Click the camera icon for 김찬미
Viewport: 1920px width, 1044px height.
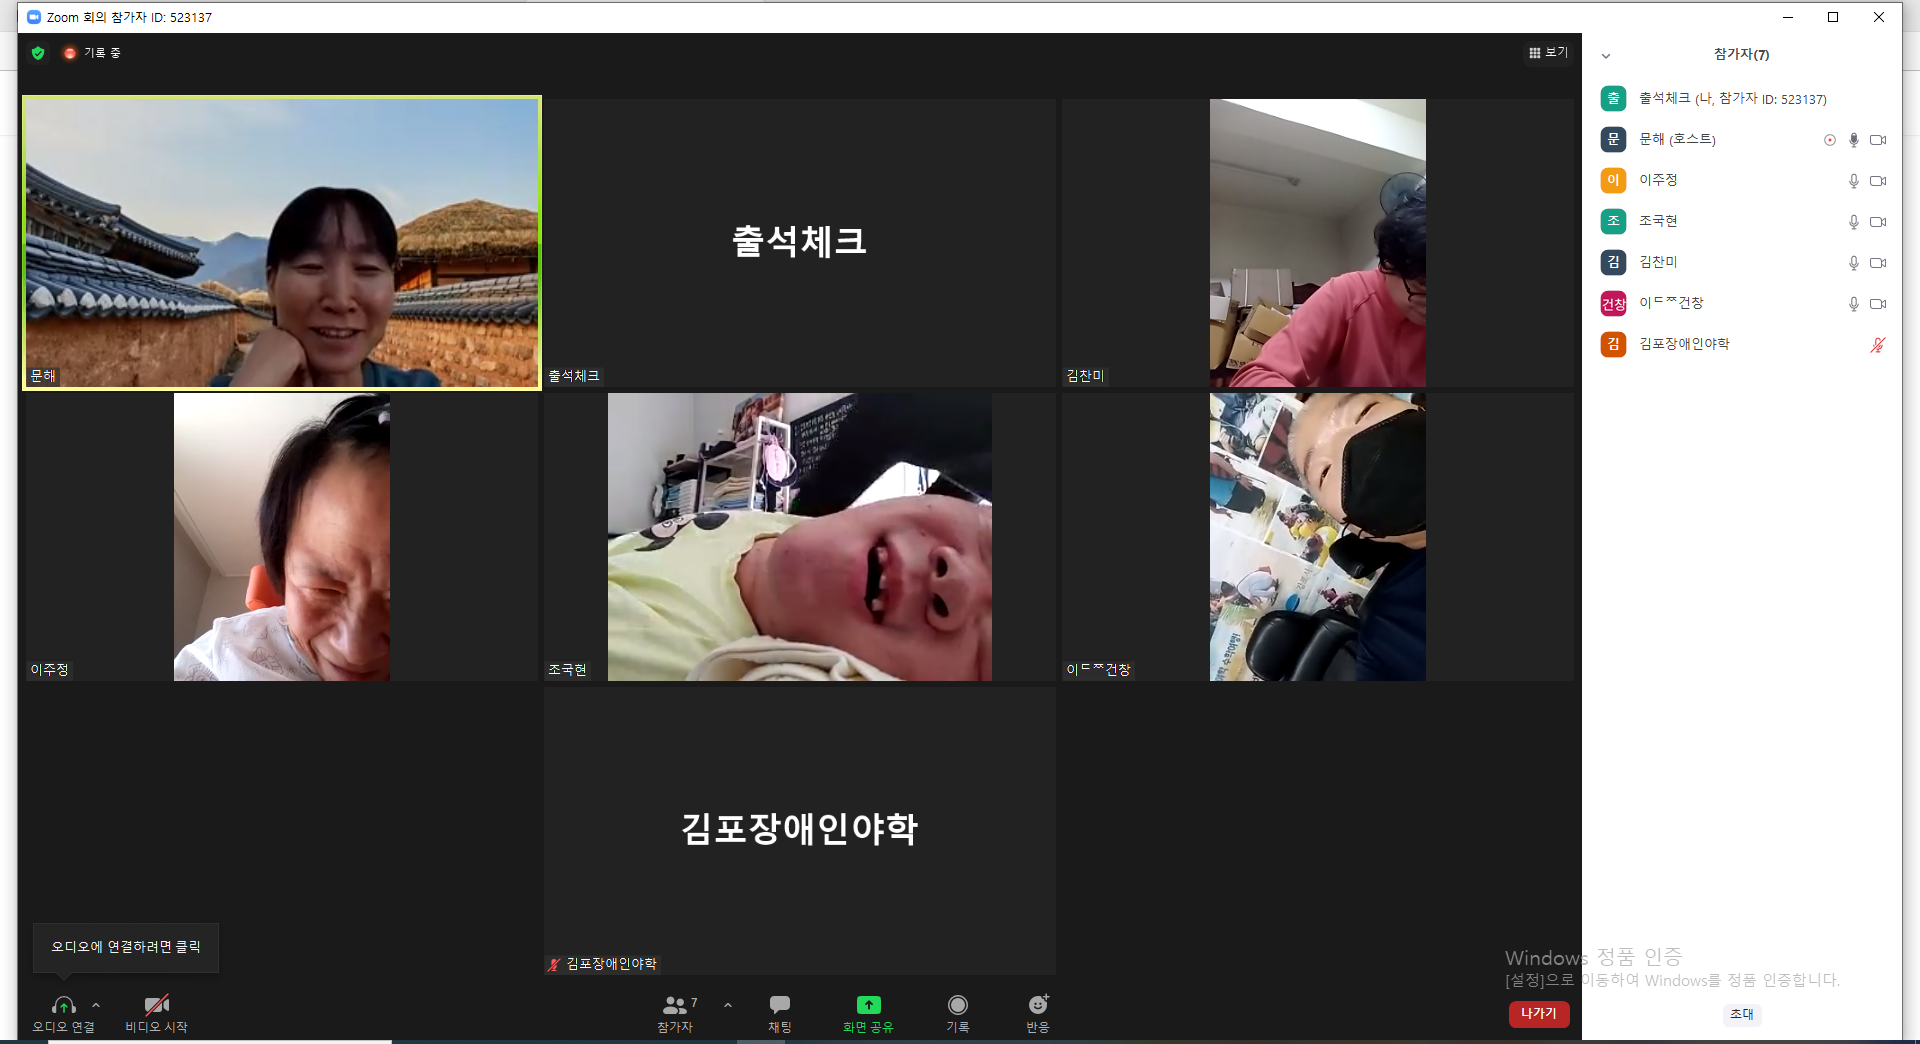tap(1878, 263)
